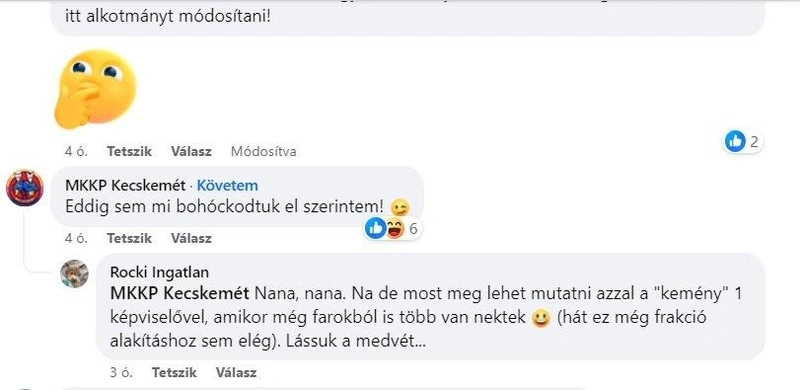Like the sticker comment with Tetszik
Viewport: 800px width, 390px height.
129,152
